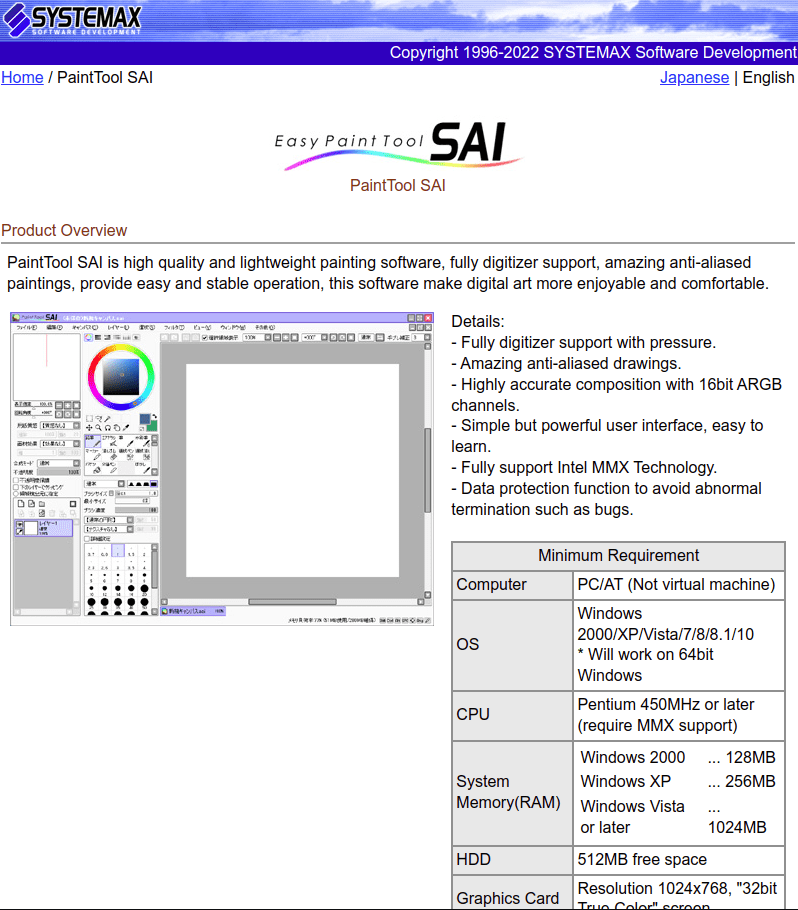Screen dimensions: 798x910
Task: Click 'Windows 2000' in the RAM list
Action: point(633,757)
